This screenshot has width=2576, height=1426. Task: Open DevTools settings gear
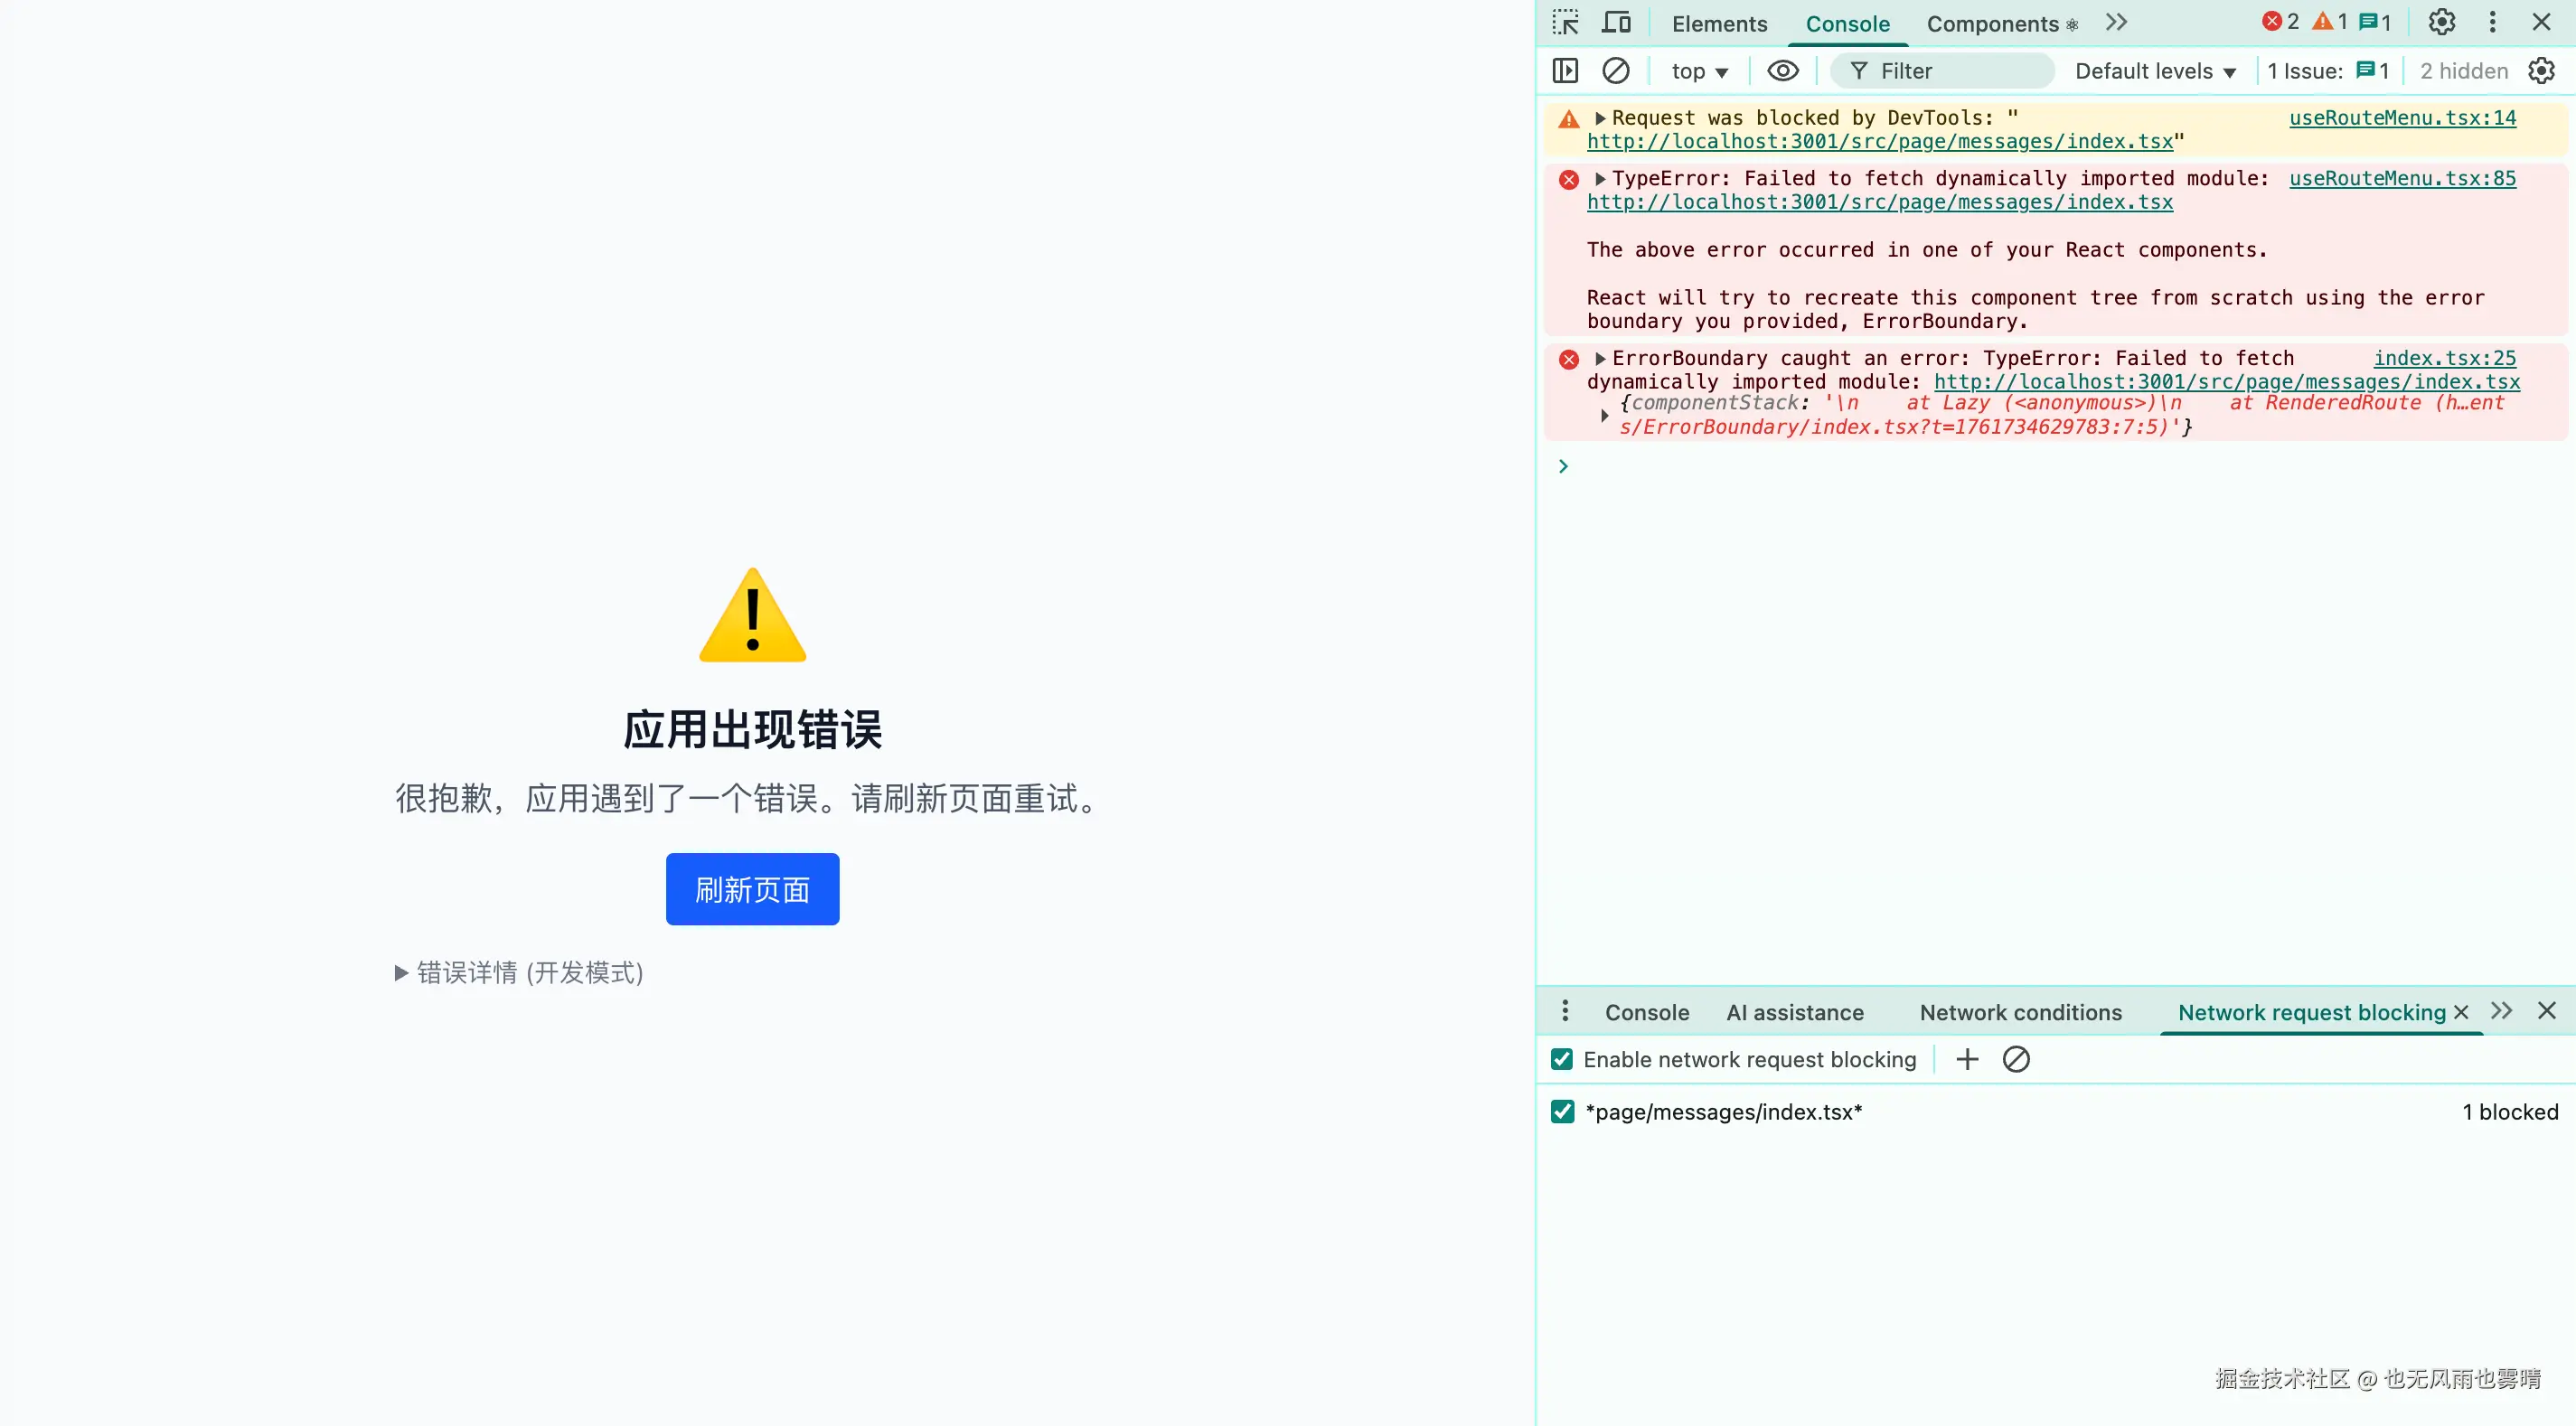[x=2442, y=22]
